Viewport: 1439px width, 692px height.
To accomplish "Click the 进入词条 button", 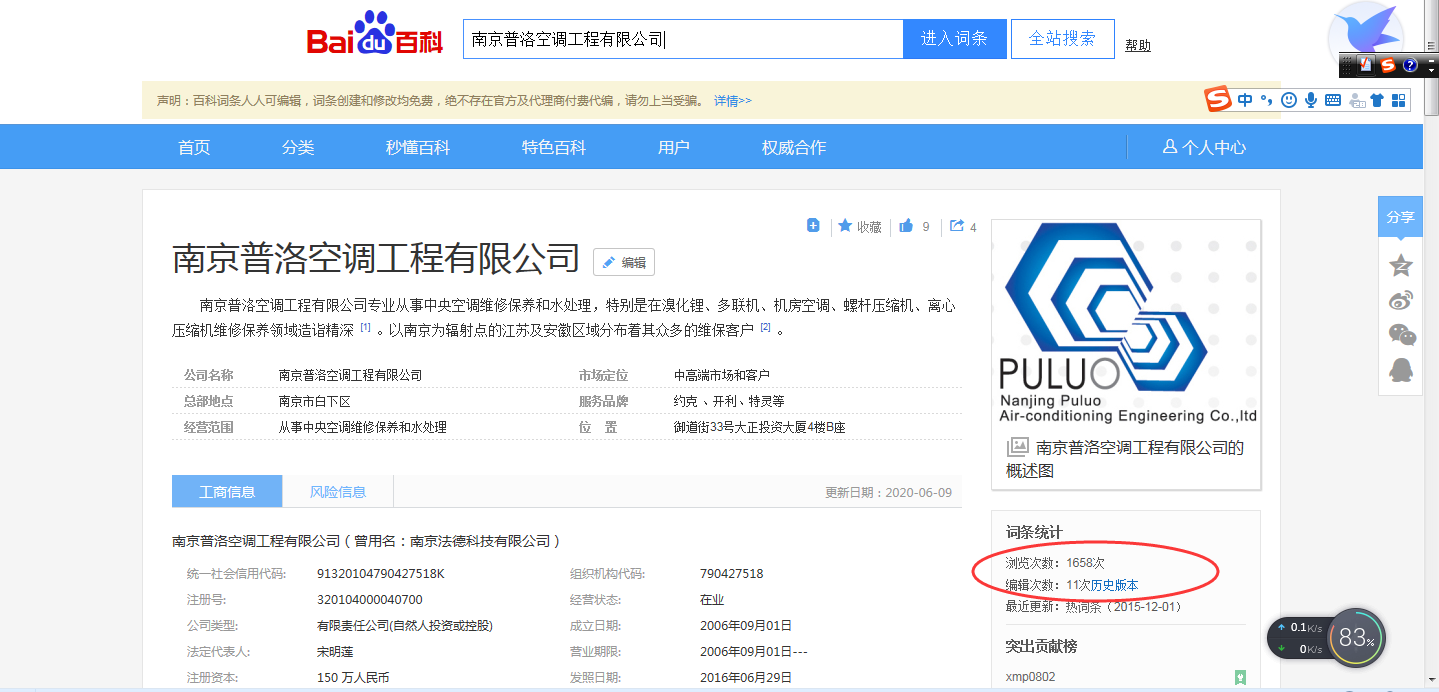I will tap(954, 39).
